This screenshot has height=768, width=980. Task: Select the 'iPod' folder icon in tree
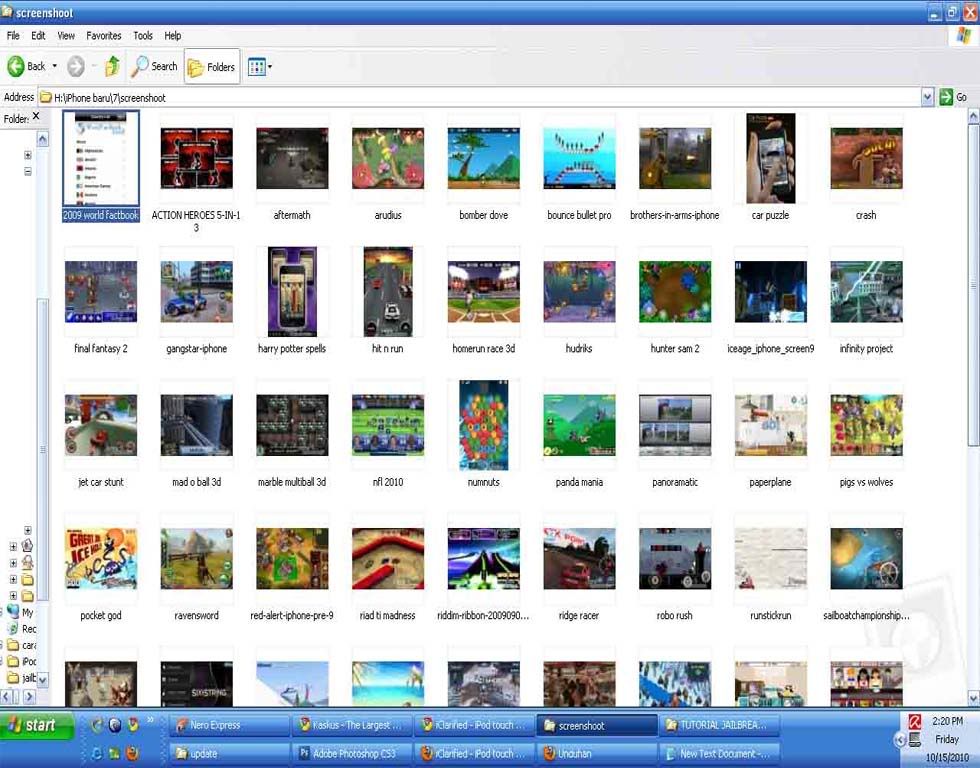(x=13, y=661)
